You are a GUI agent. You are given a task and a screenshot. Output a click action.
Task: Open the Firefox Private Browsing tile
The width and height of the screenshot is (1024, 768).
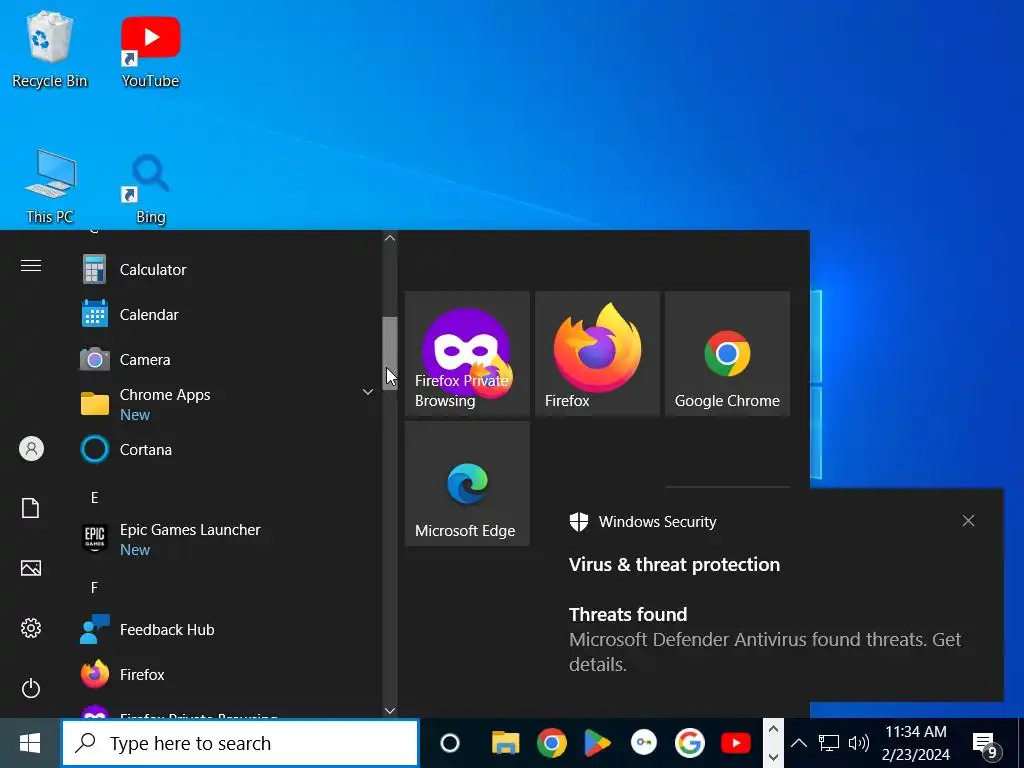click(x=467, y=353)
